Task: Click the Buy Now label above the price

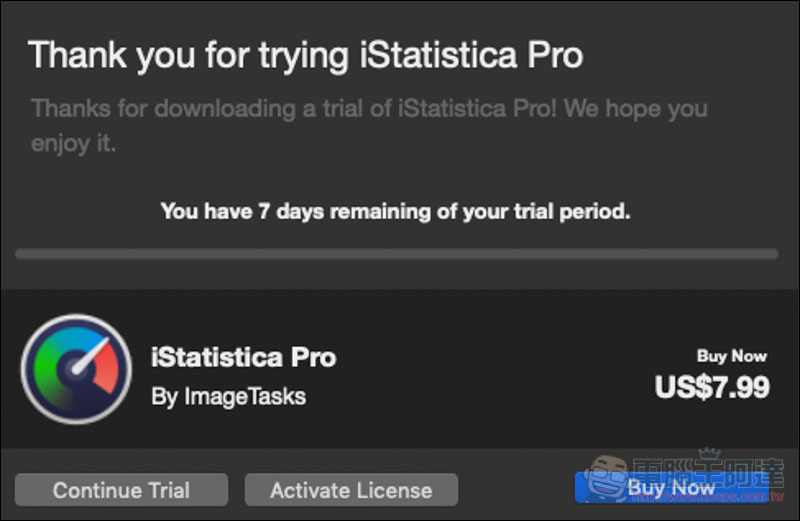Action: pyautogui.click(x=732, y=356)
